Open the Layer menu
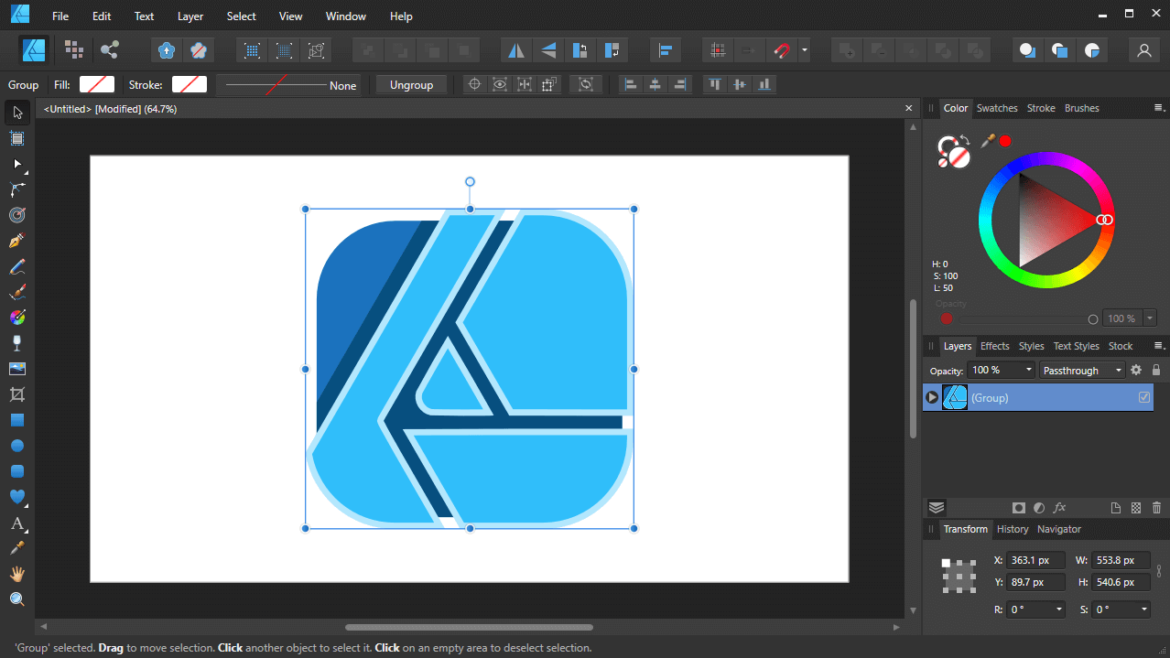Screen dimensions: 1170x658 pos(190,16)
